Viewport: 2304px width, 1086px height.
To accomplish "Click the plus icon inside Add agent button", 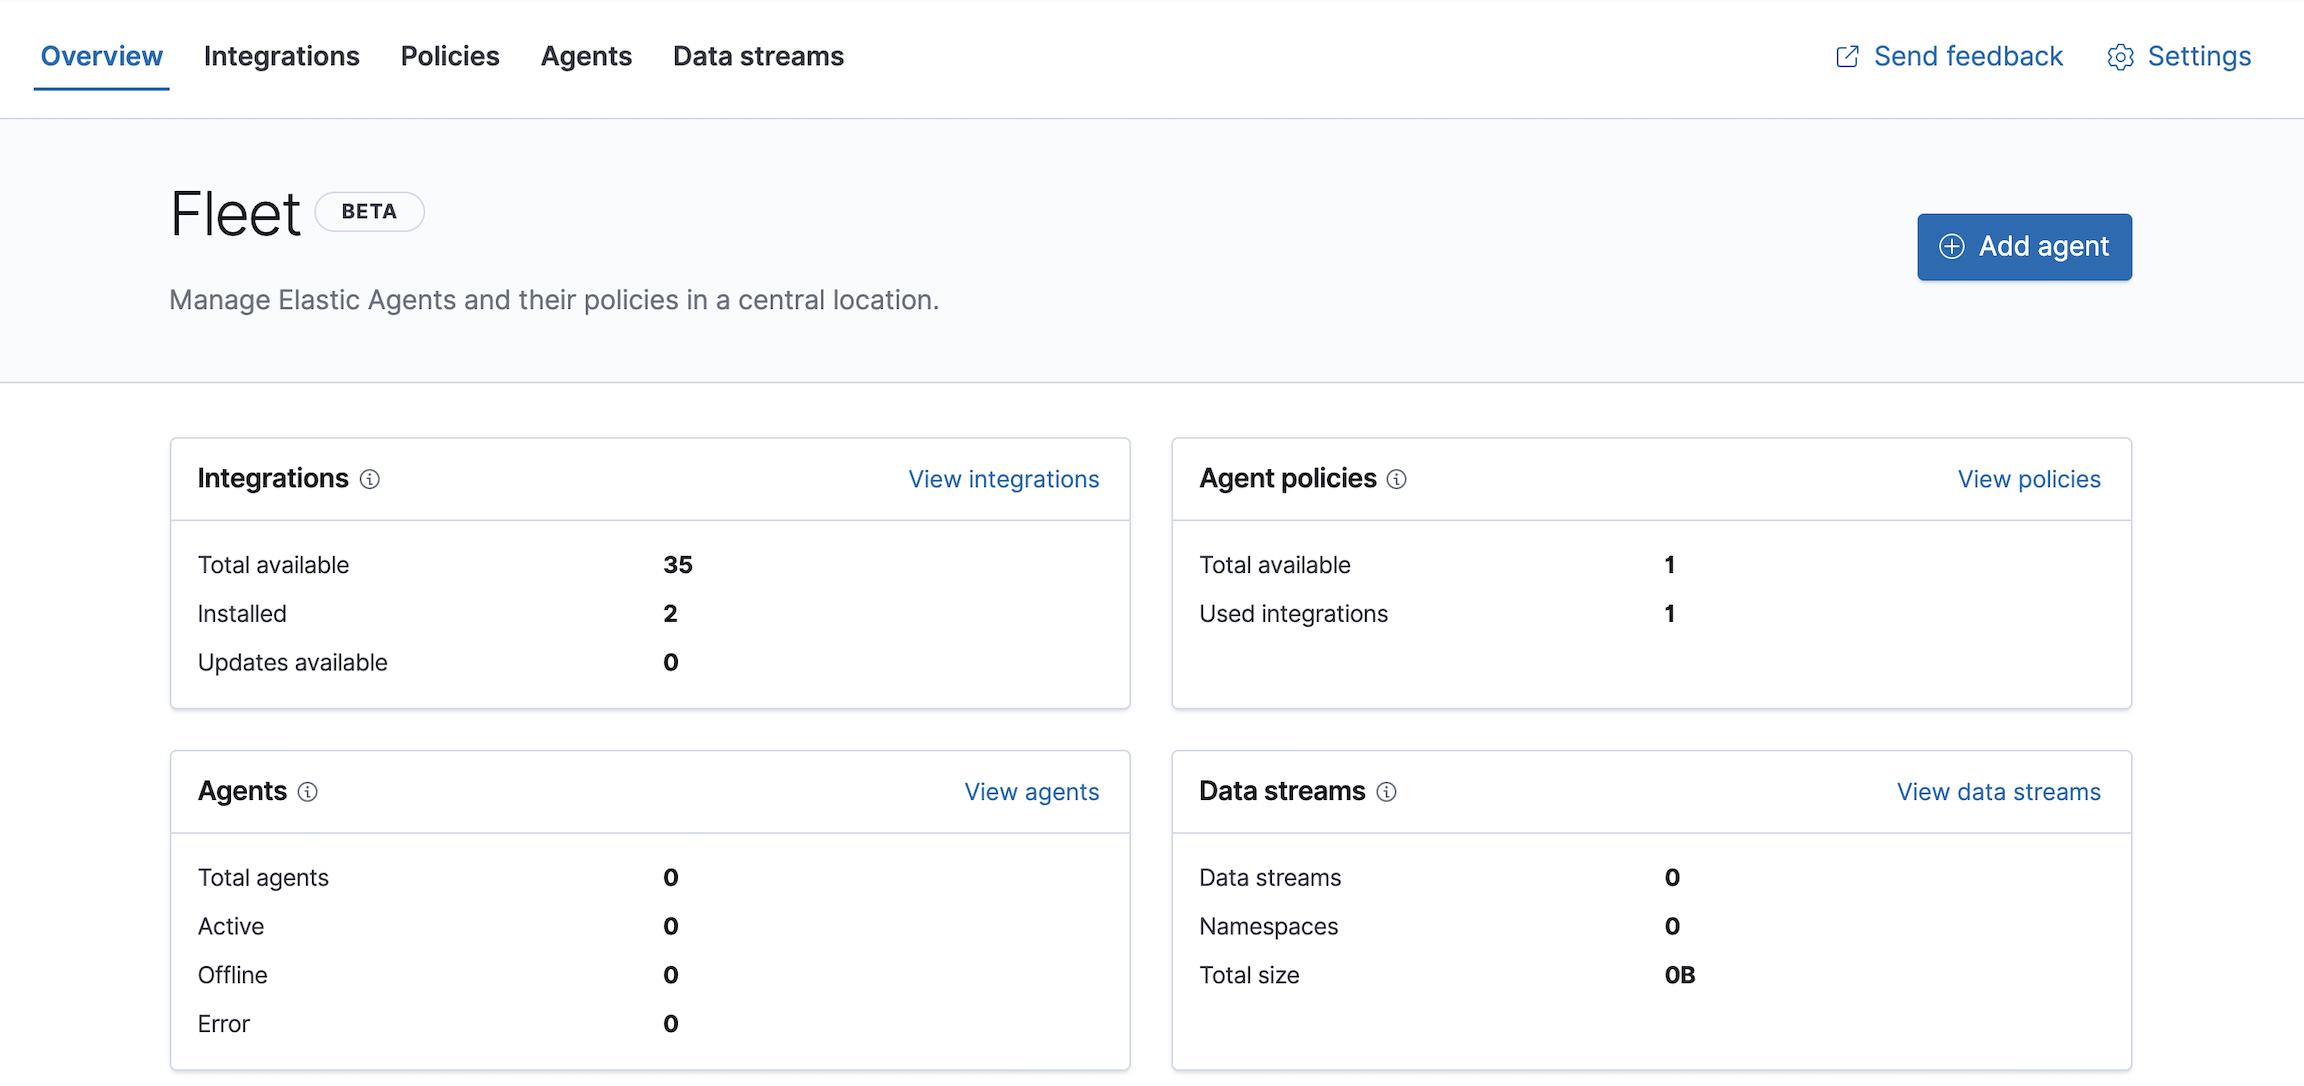I will point(1951,246).
